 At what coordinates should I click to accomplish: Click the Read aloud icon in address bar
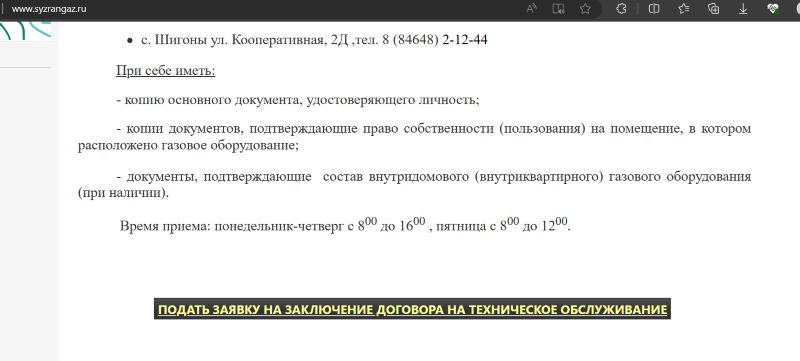click(531, 9)
